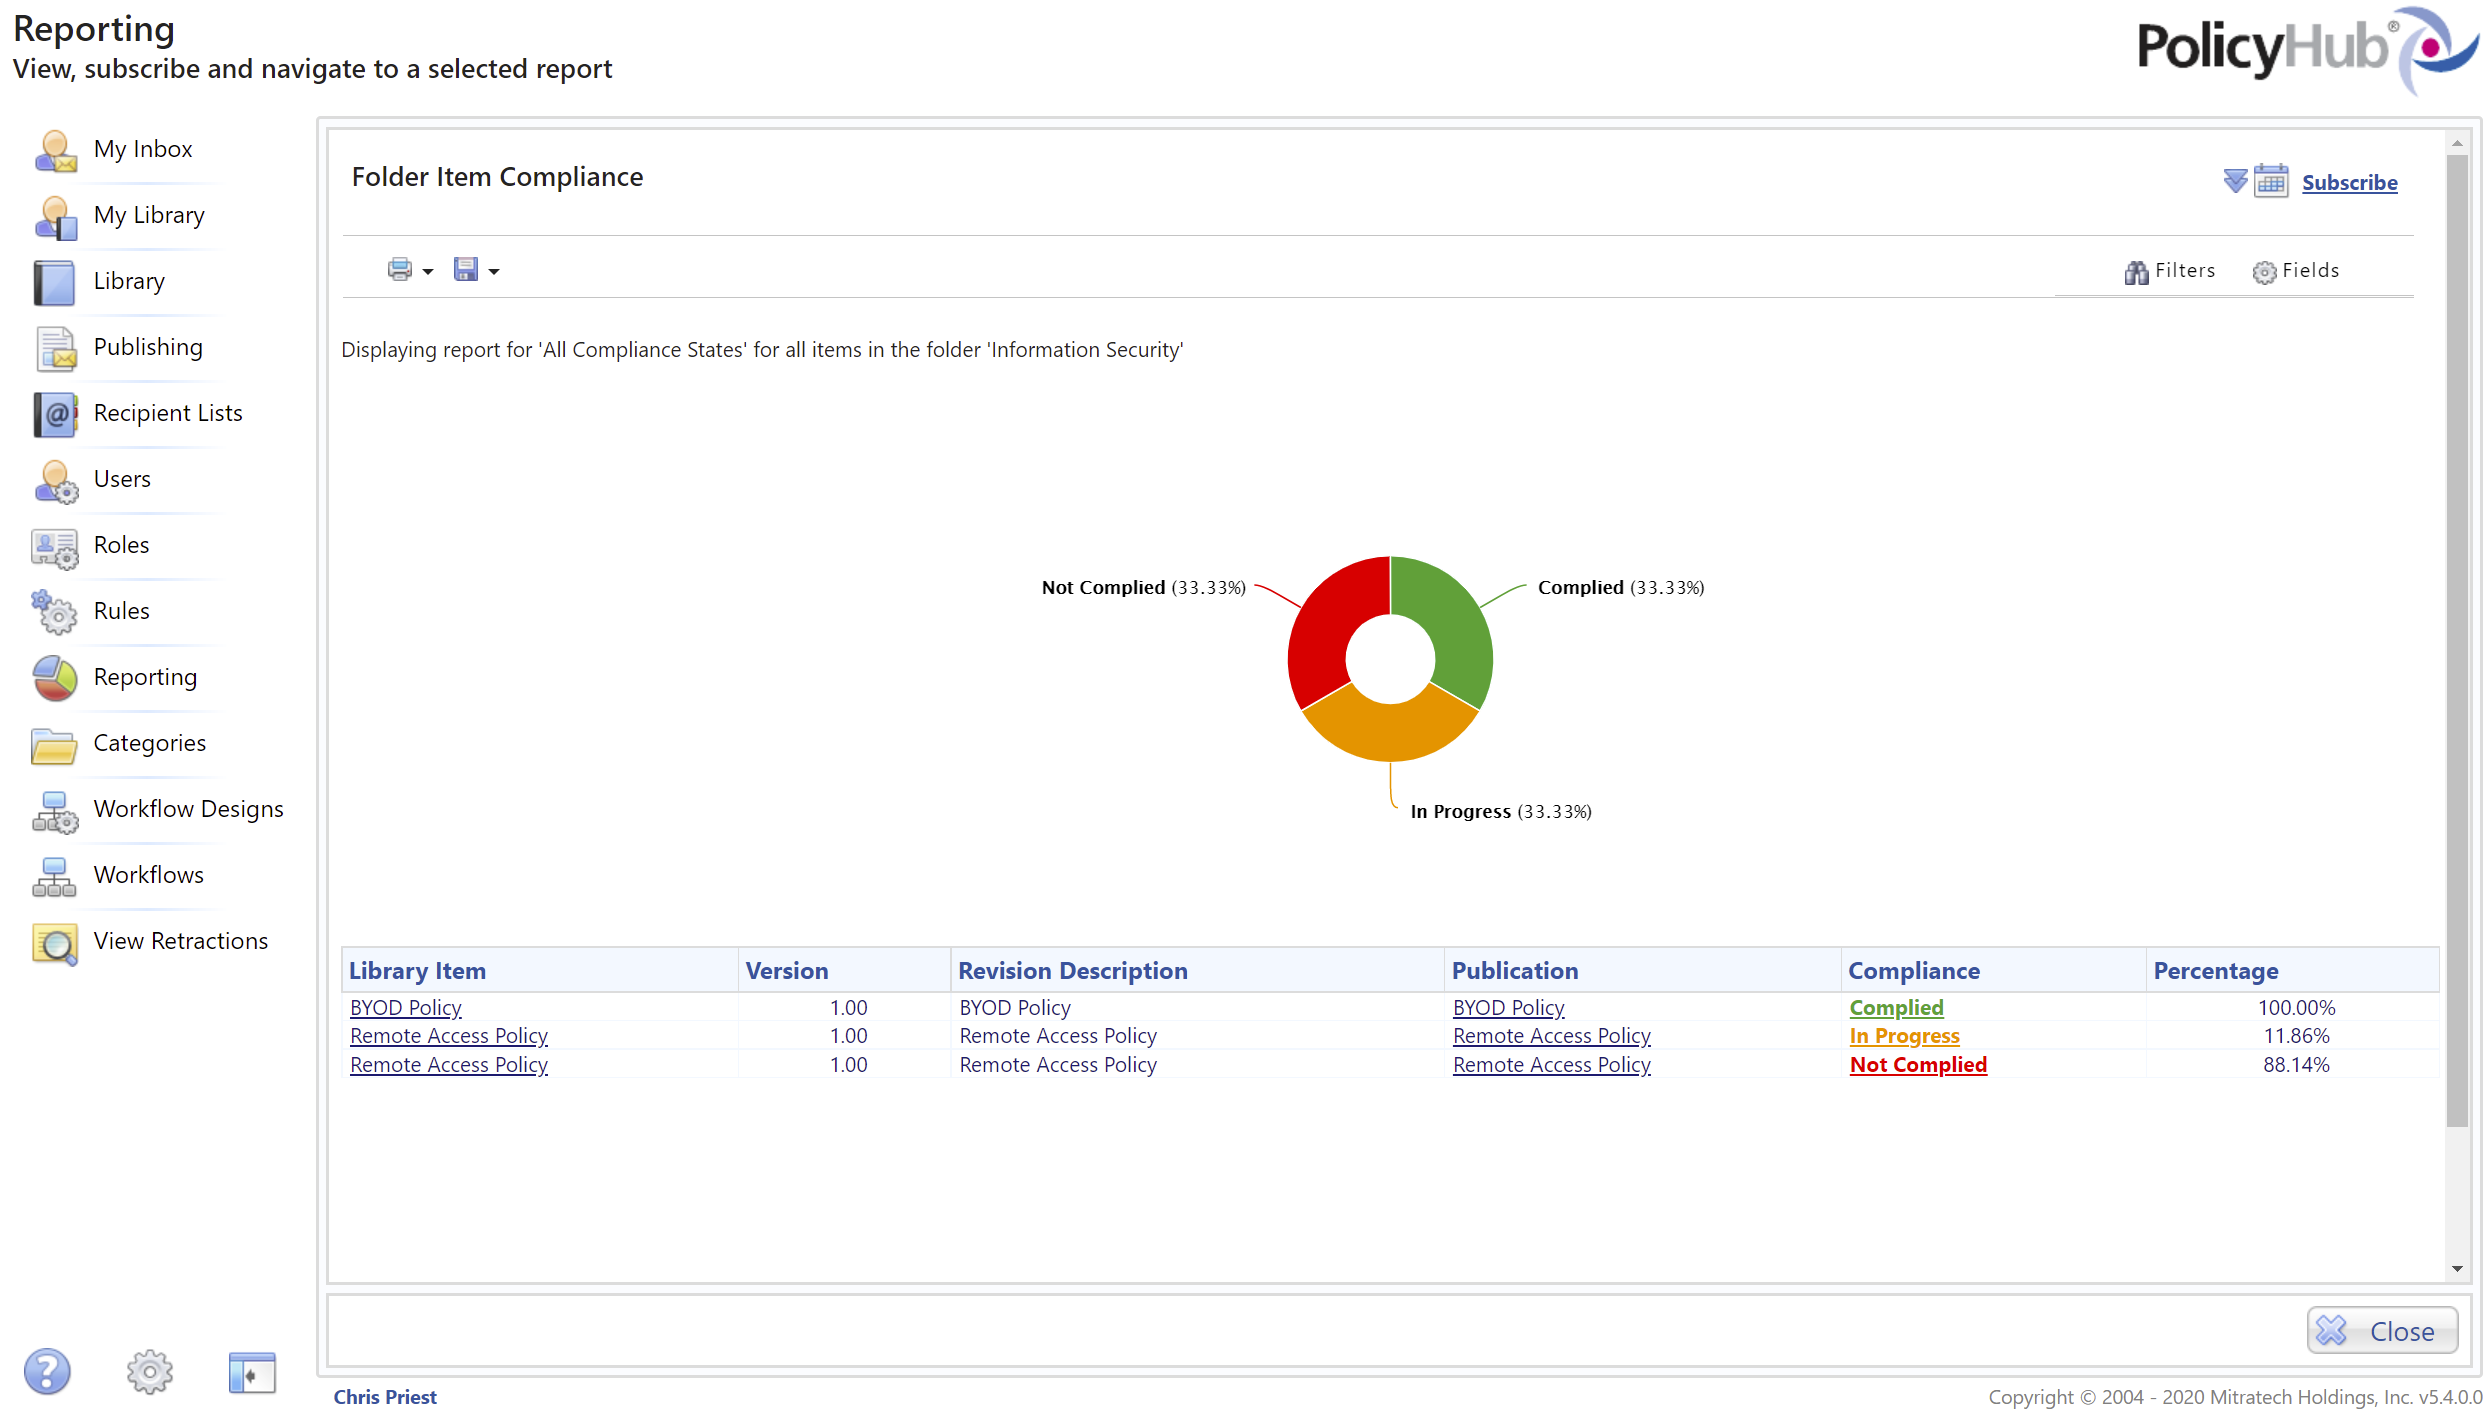Image resolution: width=2489 pixels, height=1413 pixels.
Task: Open BYOD Policy library item link
Action: (x=405, y=1008)
